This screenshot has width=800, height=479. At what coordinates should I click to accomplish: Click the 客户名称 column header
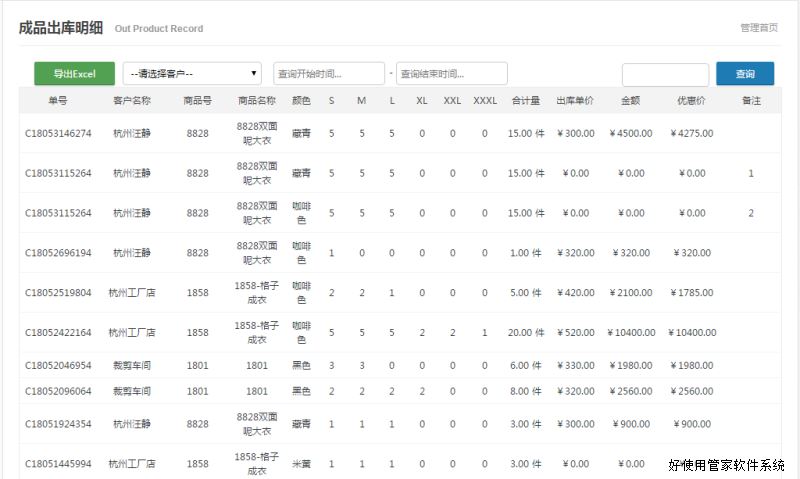pyautogui.click(x=132, y=101)
